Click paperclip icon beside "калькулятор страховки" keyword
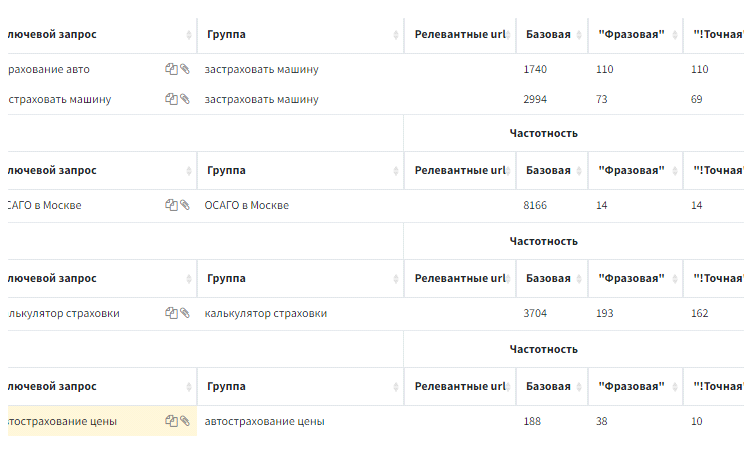Viewport: 750px width, 450px height. (x=184, y=313)
